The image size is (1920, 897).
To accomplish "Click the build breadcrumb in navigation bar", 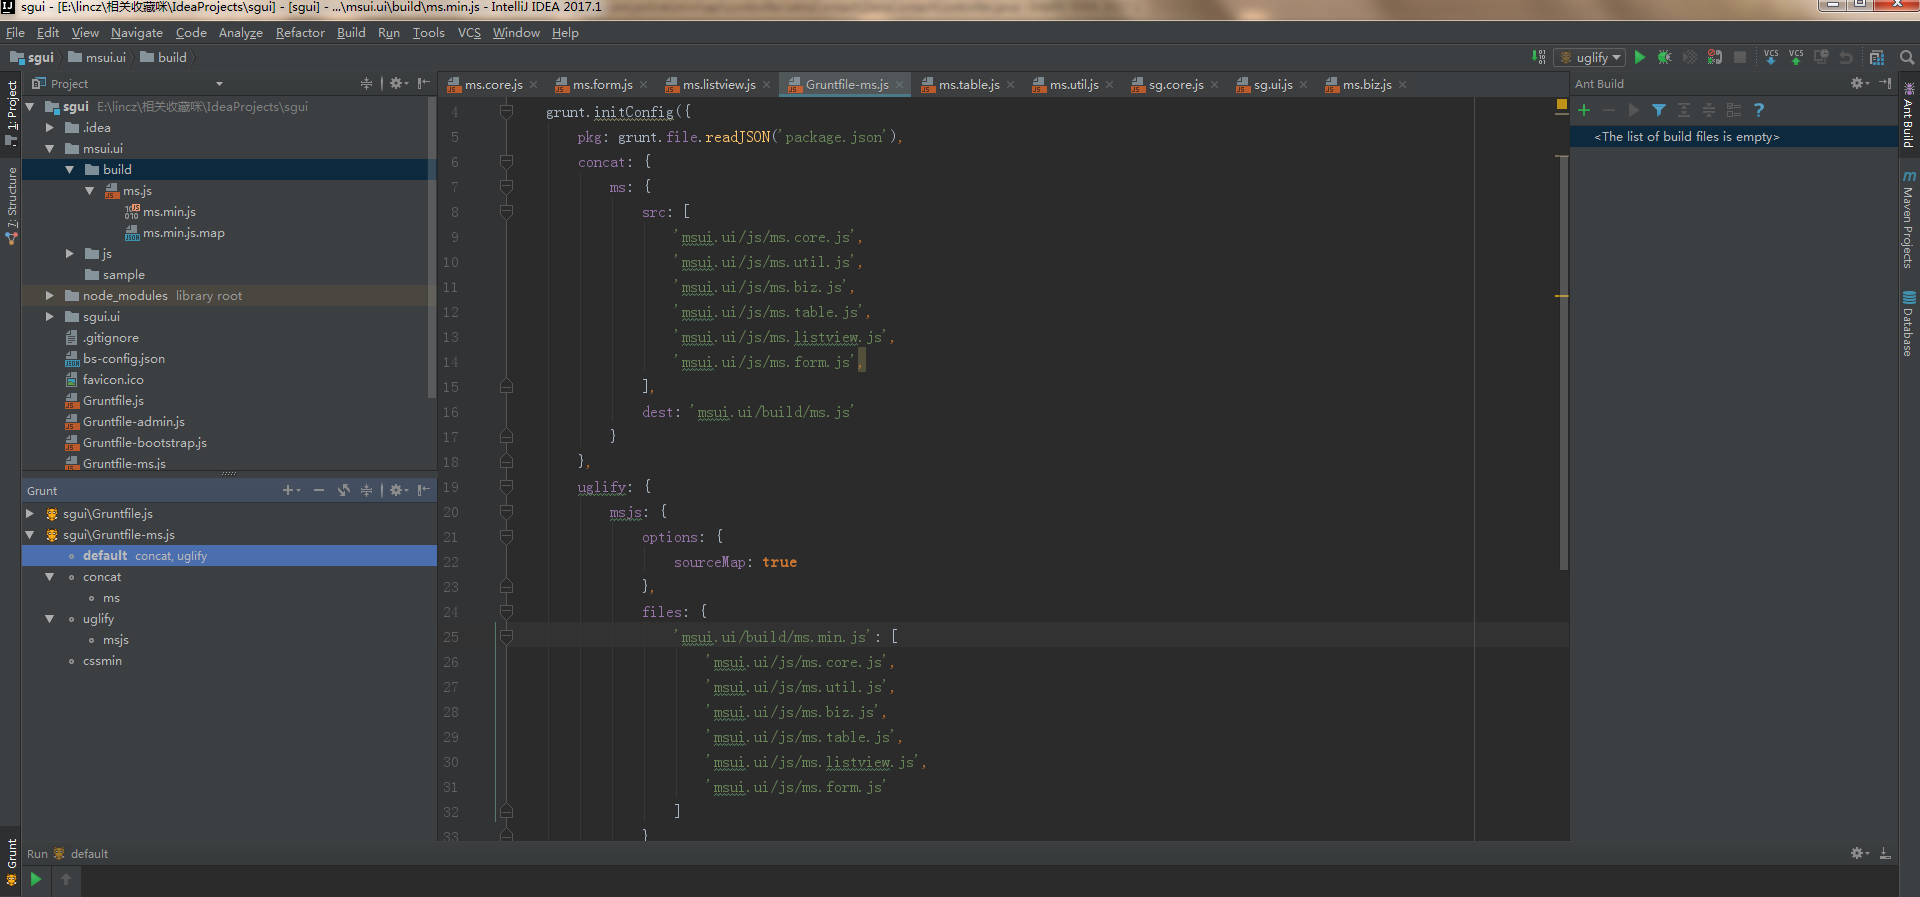I will [x=164, y=58].
